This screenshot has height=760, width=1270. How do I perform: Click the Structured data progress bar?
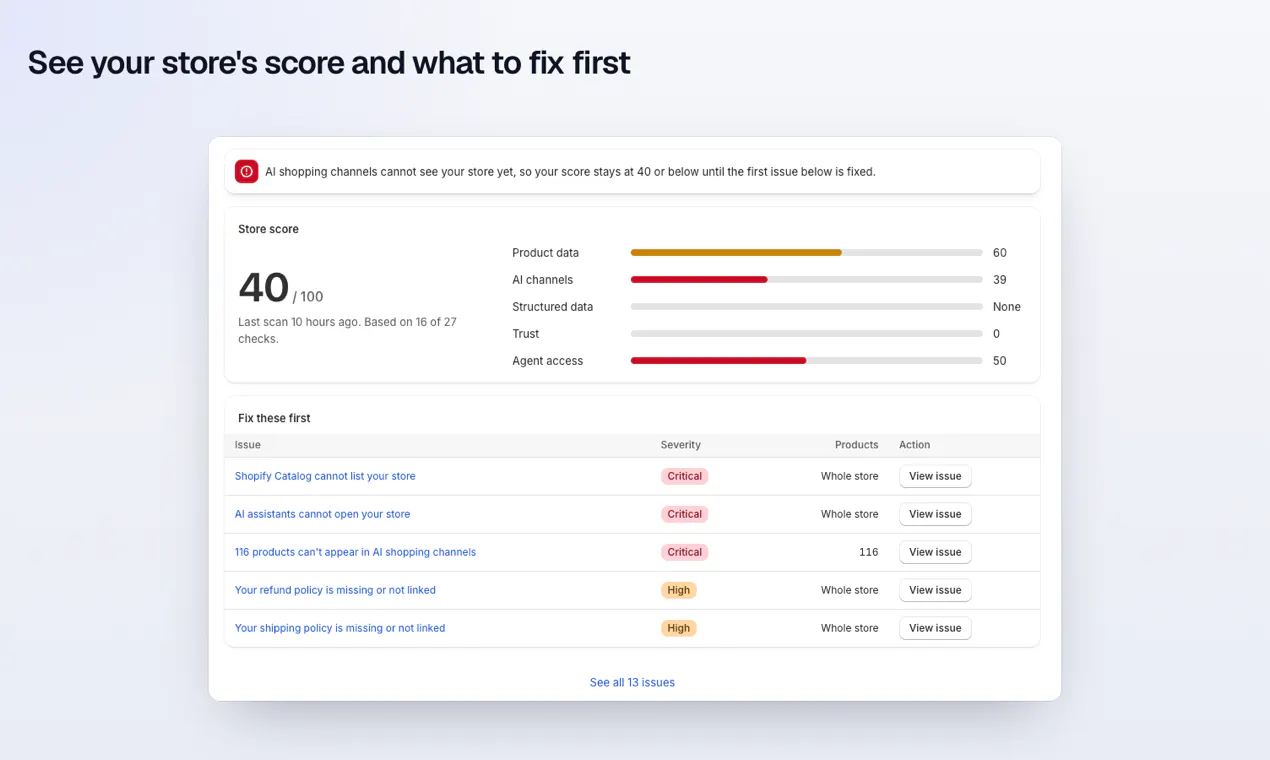coord(806,307)
